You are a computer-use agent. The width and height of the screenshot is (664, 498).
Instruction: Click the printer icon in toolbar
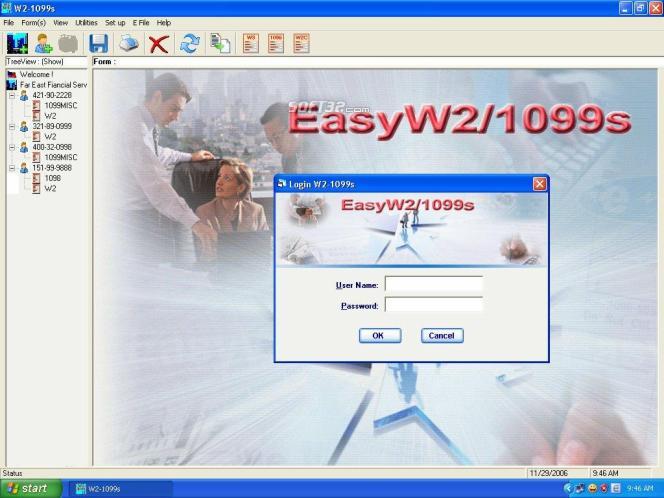coord(129,44)
